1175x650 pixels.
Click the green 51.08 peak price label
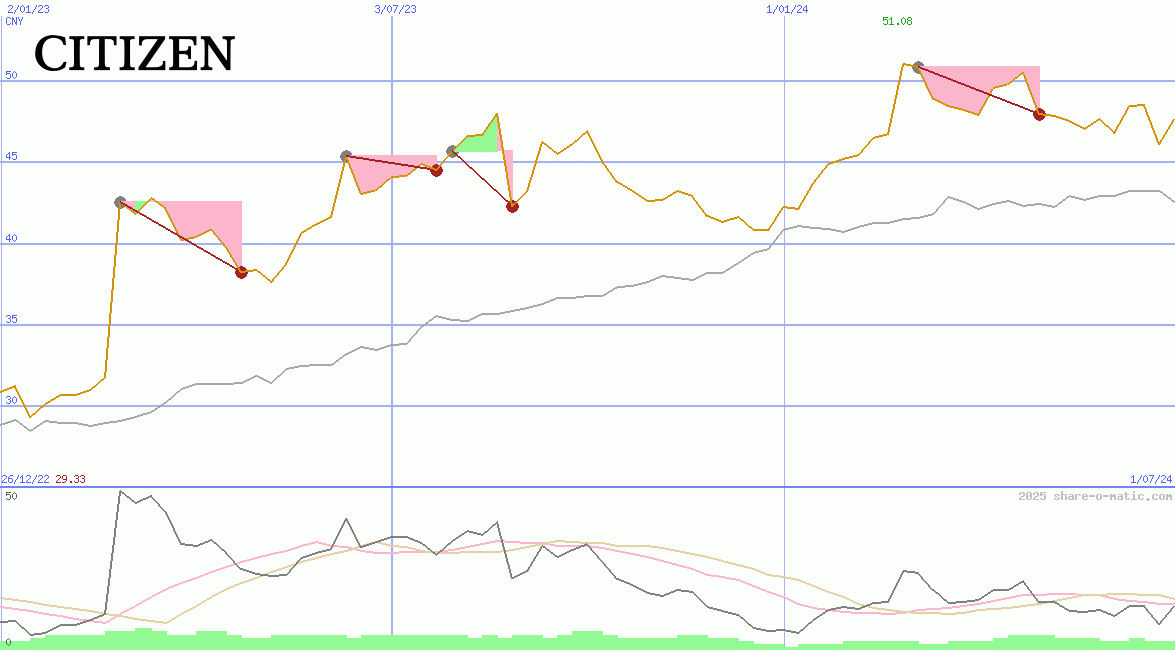pos(896,20)
